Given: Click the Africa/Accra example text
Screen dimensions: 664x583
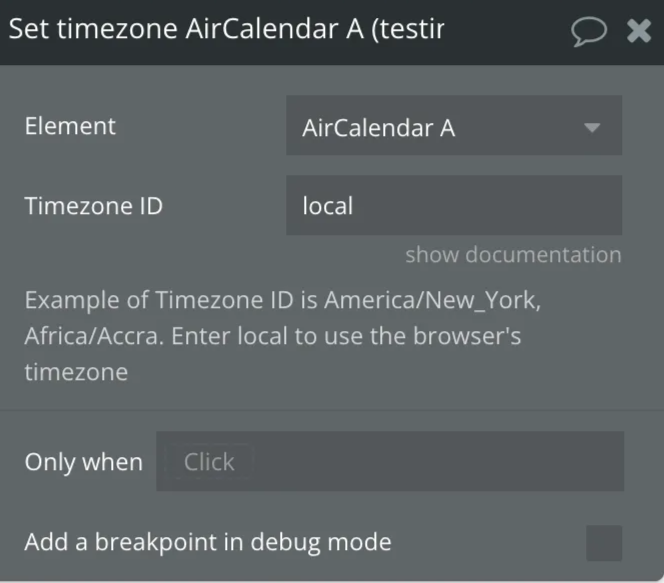Looking at the screenshot, I should tap(92, 336).
